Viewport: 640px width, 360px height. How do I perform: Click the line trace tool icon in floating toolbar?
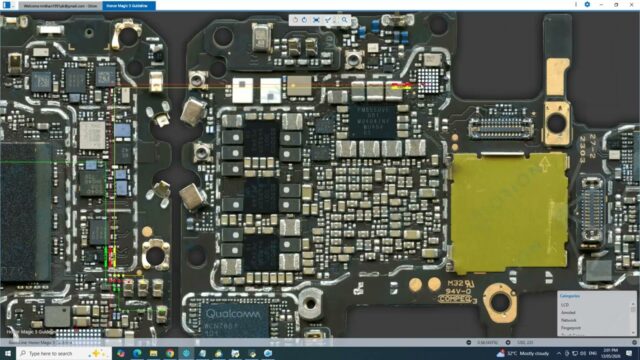pos(329,20)
